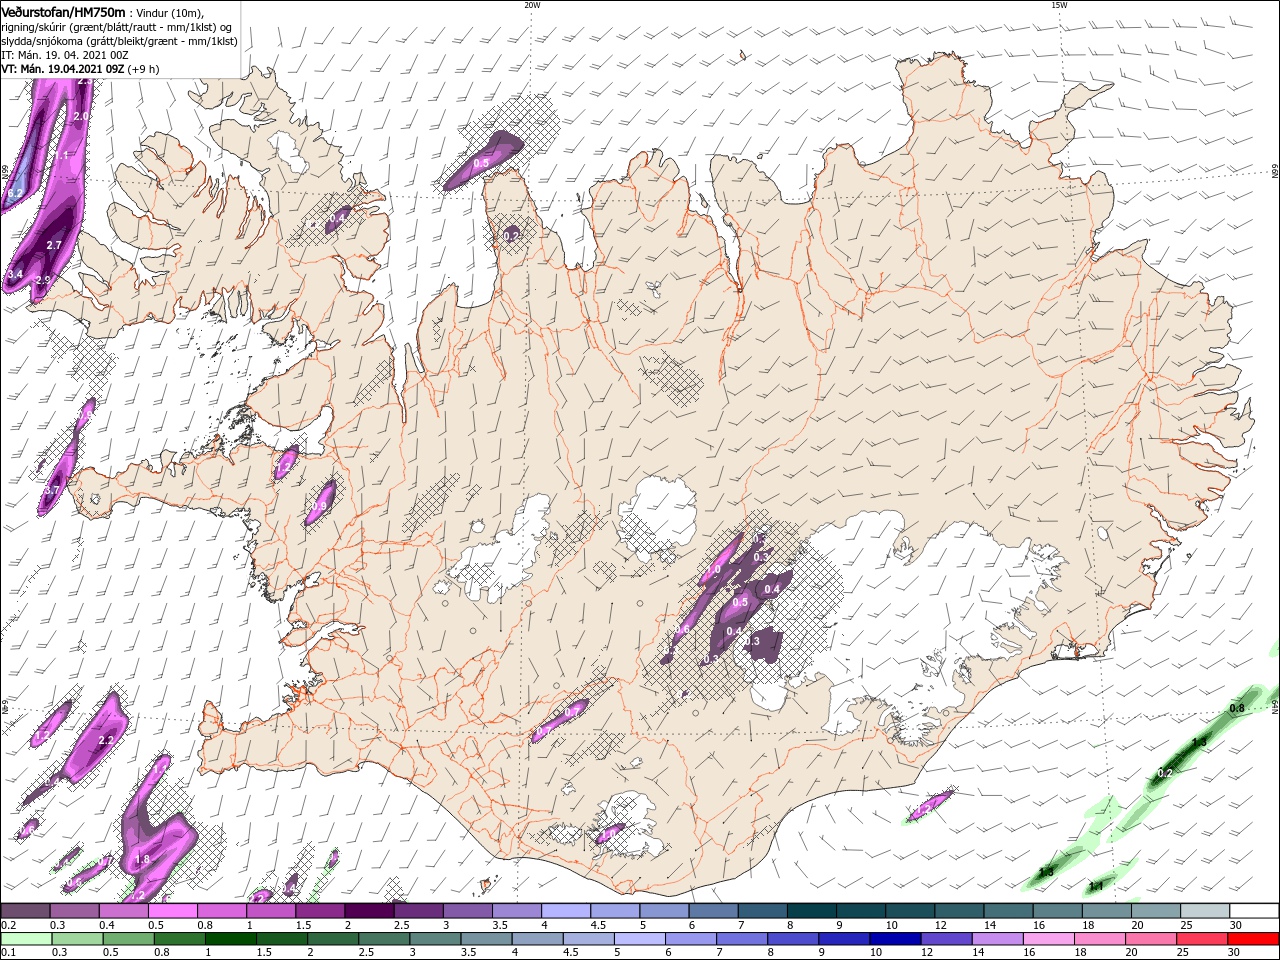1280x960 pixels.
Task: Click the 20W longitude label
Action: tap(532, 5)
